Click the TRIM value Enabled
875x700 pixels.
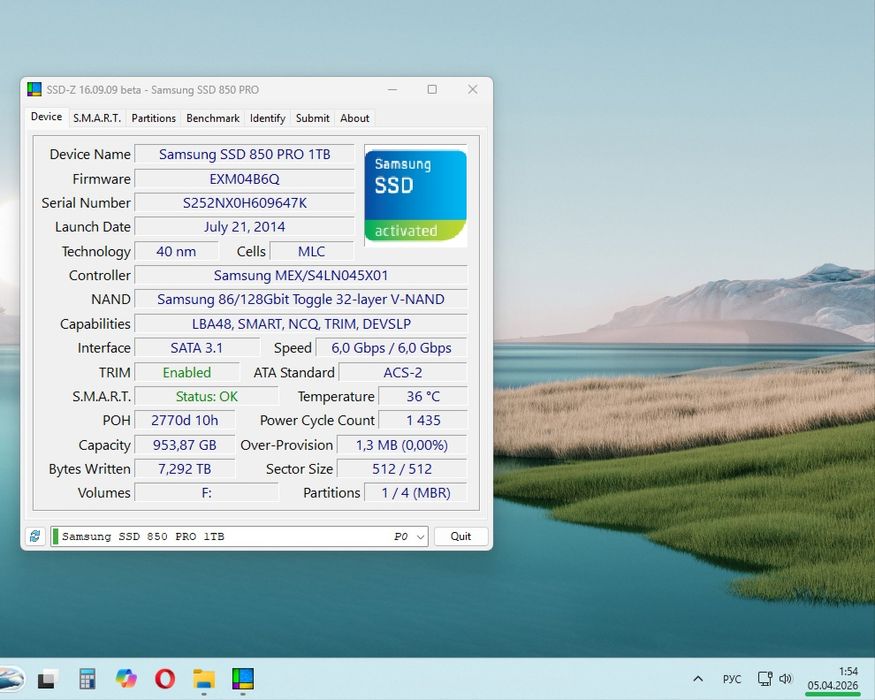(187, 372)
